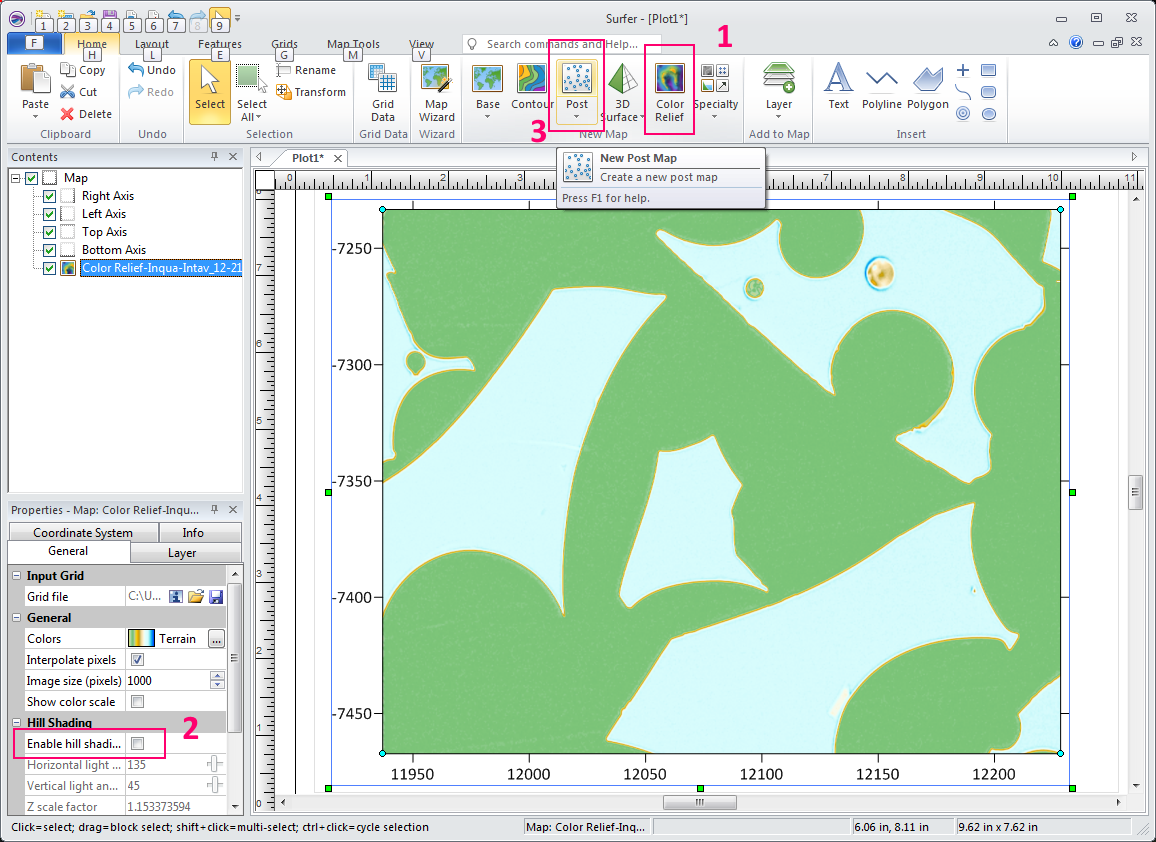1156x842 pixels.
Task: Create a new Post map
Action: click(x=577, y=80)
